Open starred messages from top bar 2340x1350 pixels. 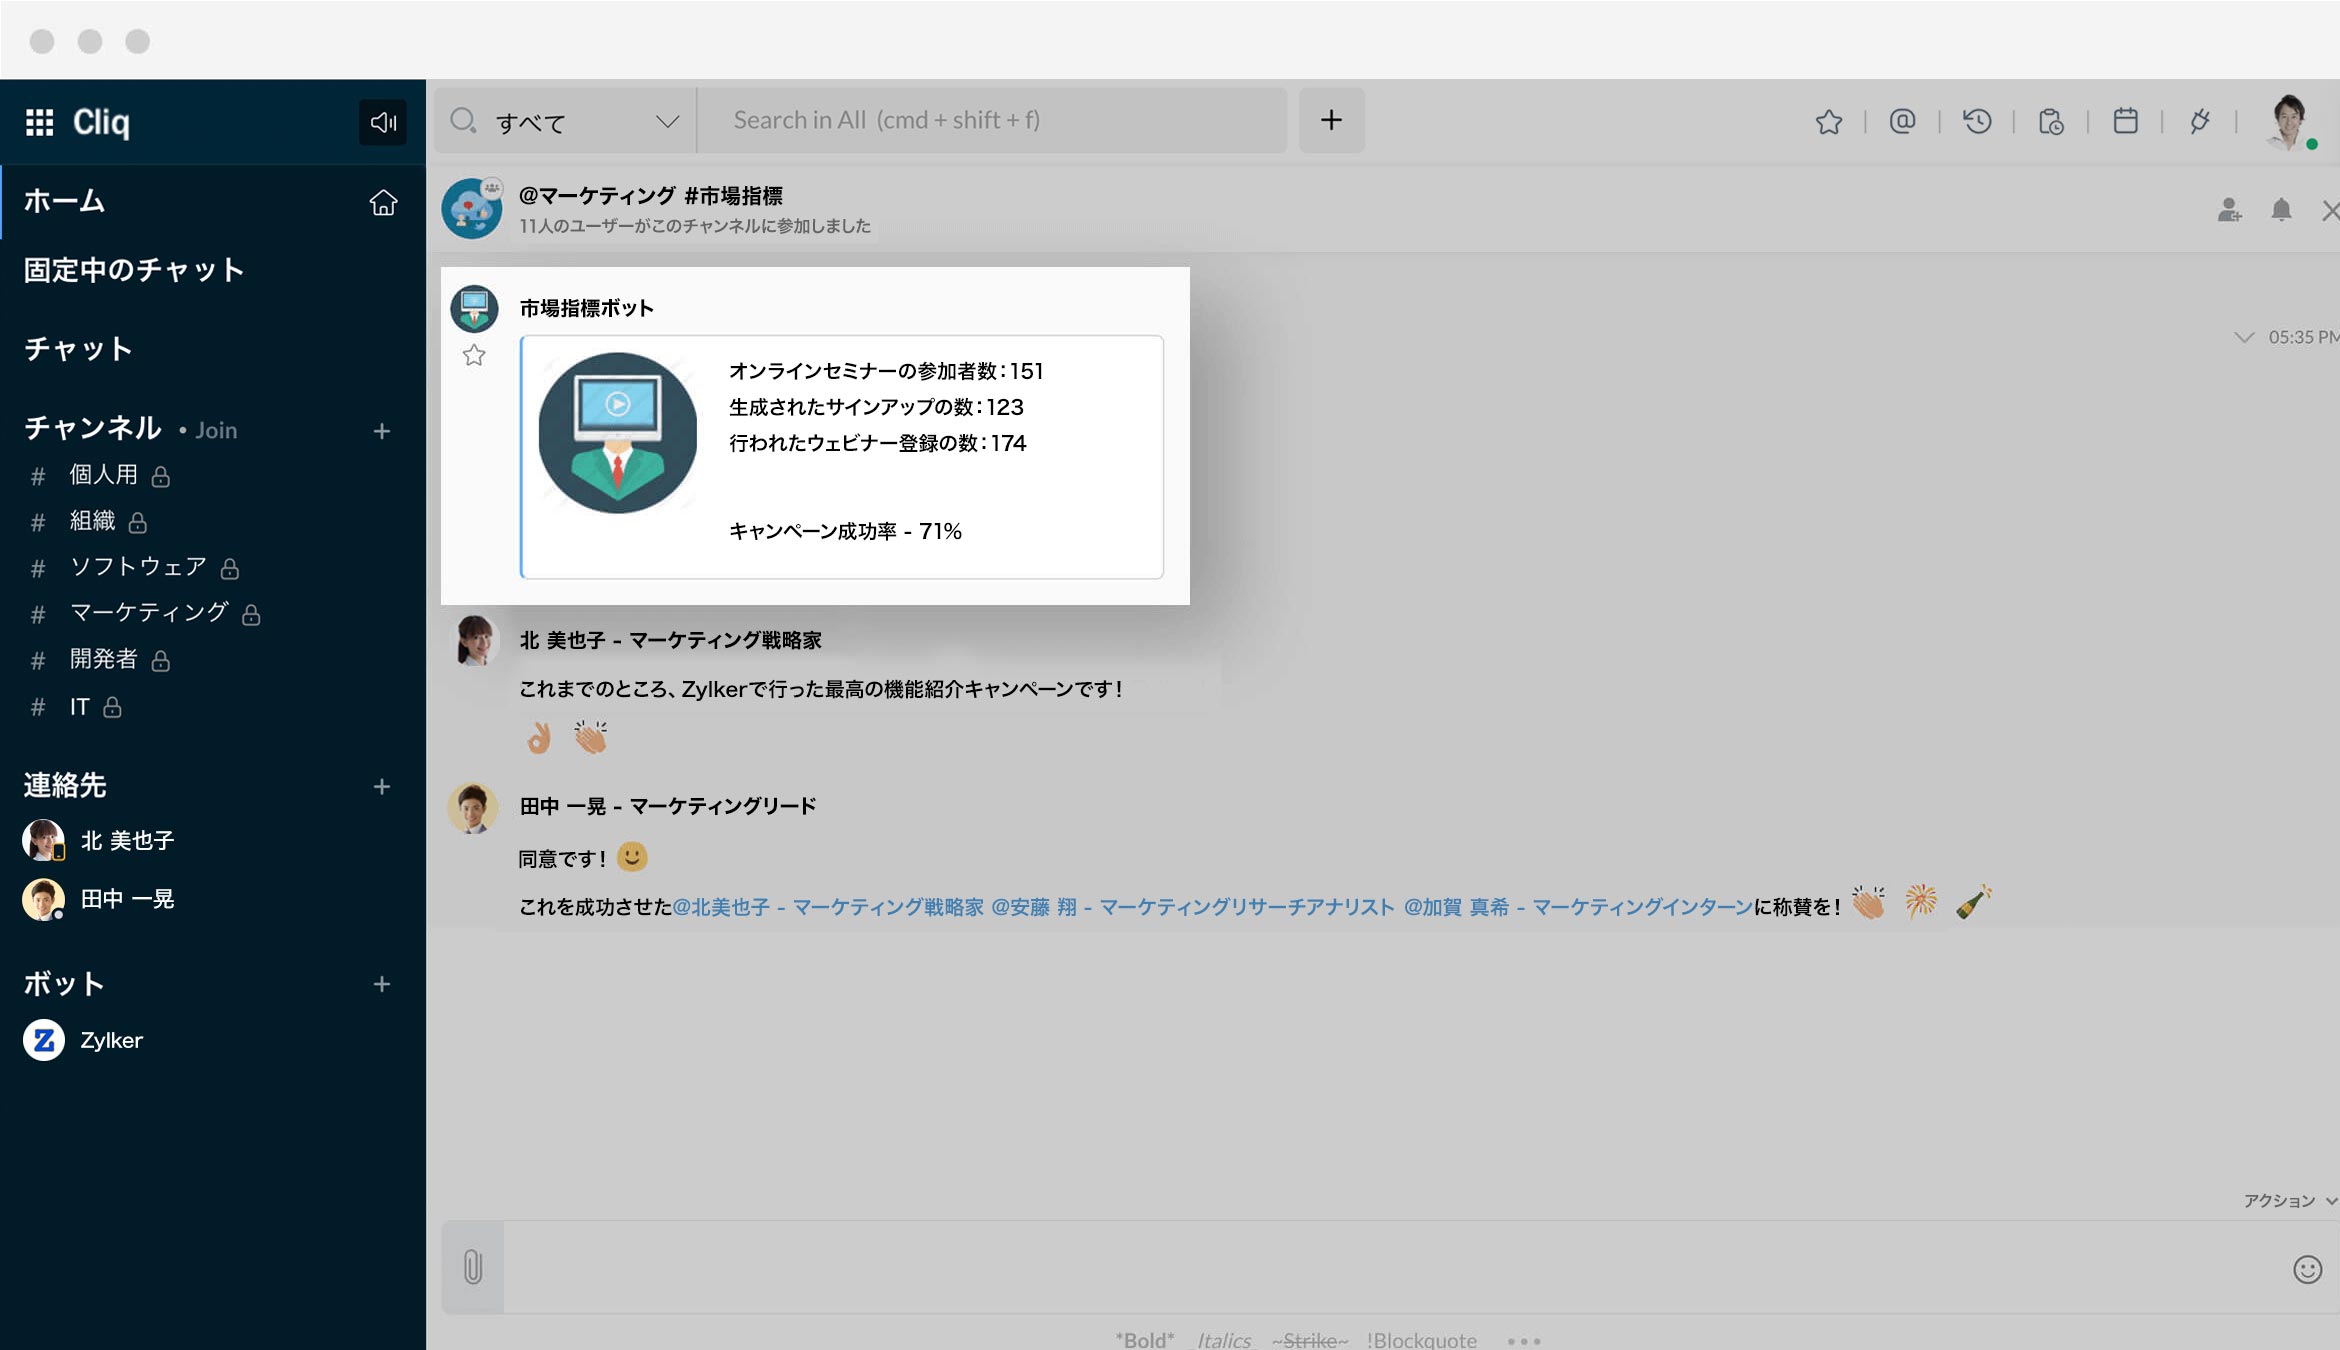point(1828,122)
